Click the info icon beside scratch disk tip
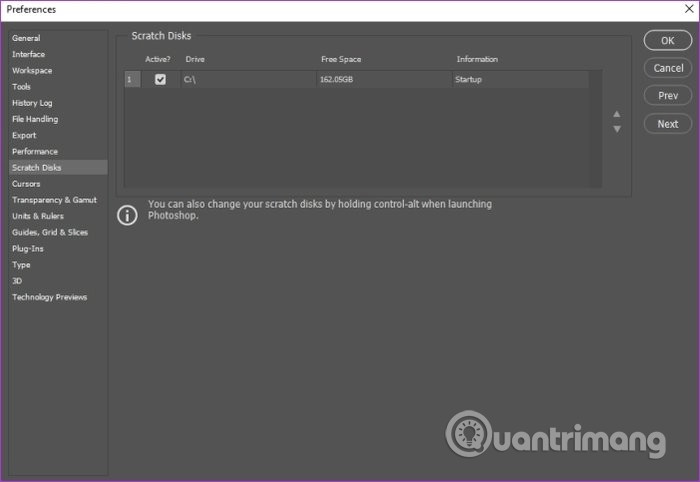This screenshot has height=482, width=700. click(x=127, y=215)
